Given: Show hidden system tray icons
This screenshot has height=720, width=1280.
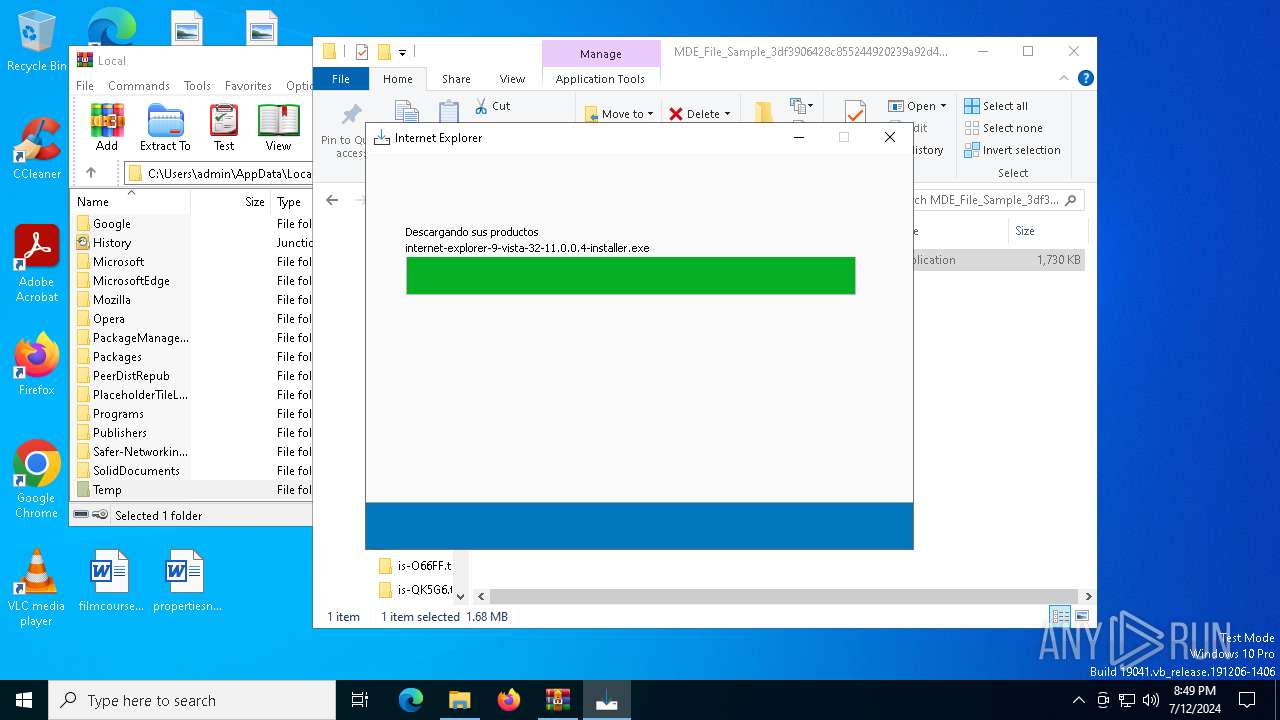Looking at the screenshot, I should (x=1078, y=700).
